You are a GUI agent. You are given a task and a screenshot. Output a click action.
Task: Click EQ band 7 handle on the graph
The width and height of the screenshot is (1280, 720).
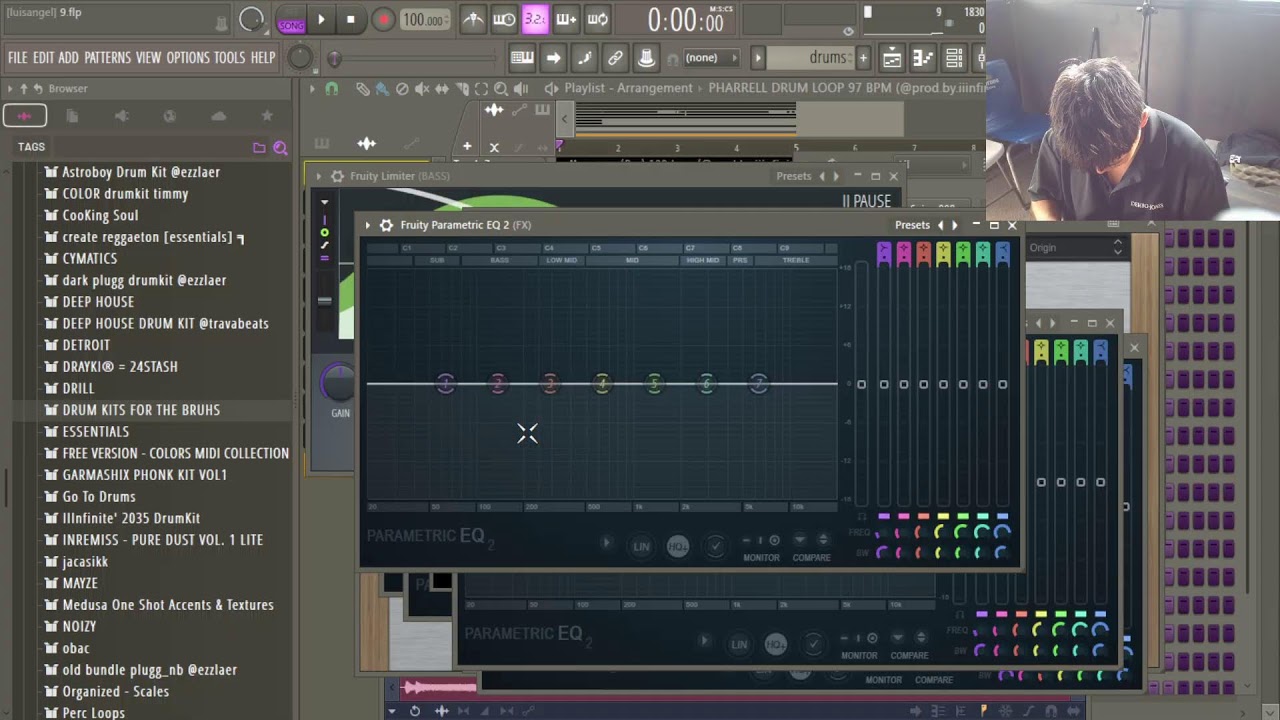pos(758,384)
